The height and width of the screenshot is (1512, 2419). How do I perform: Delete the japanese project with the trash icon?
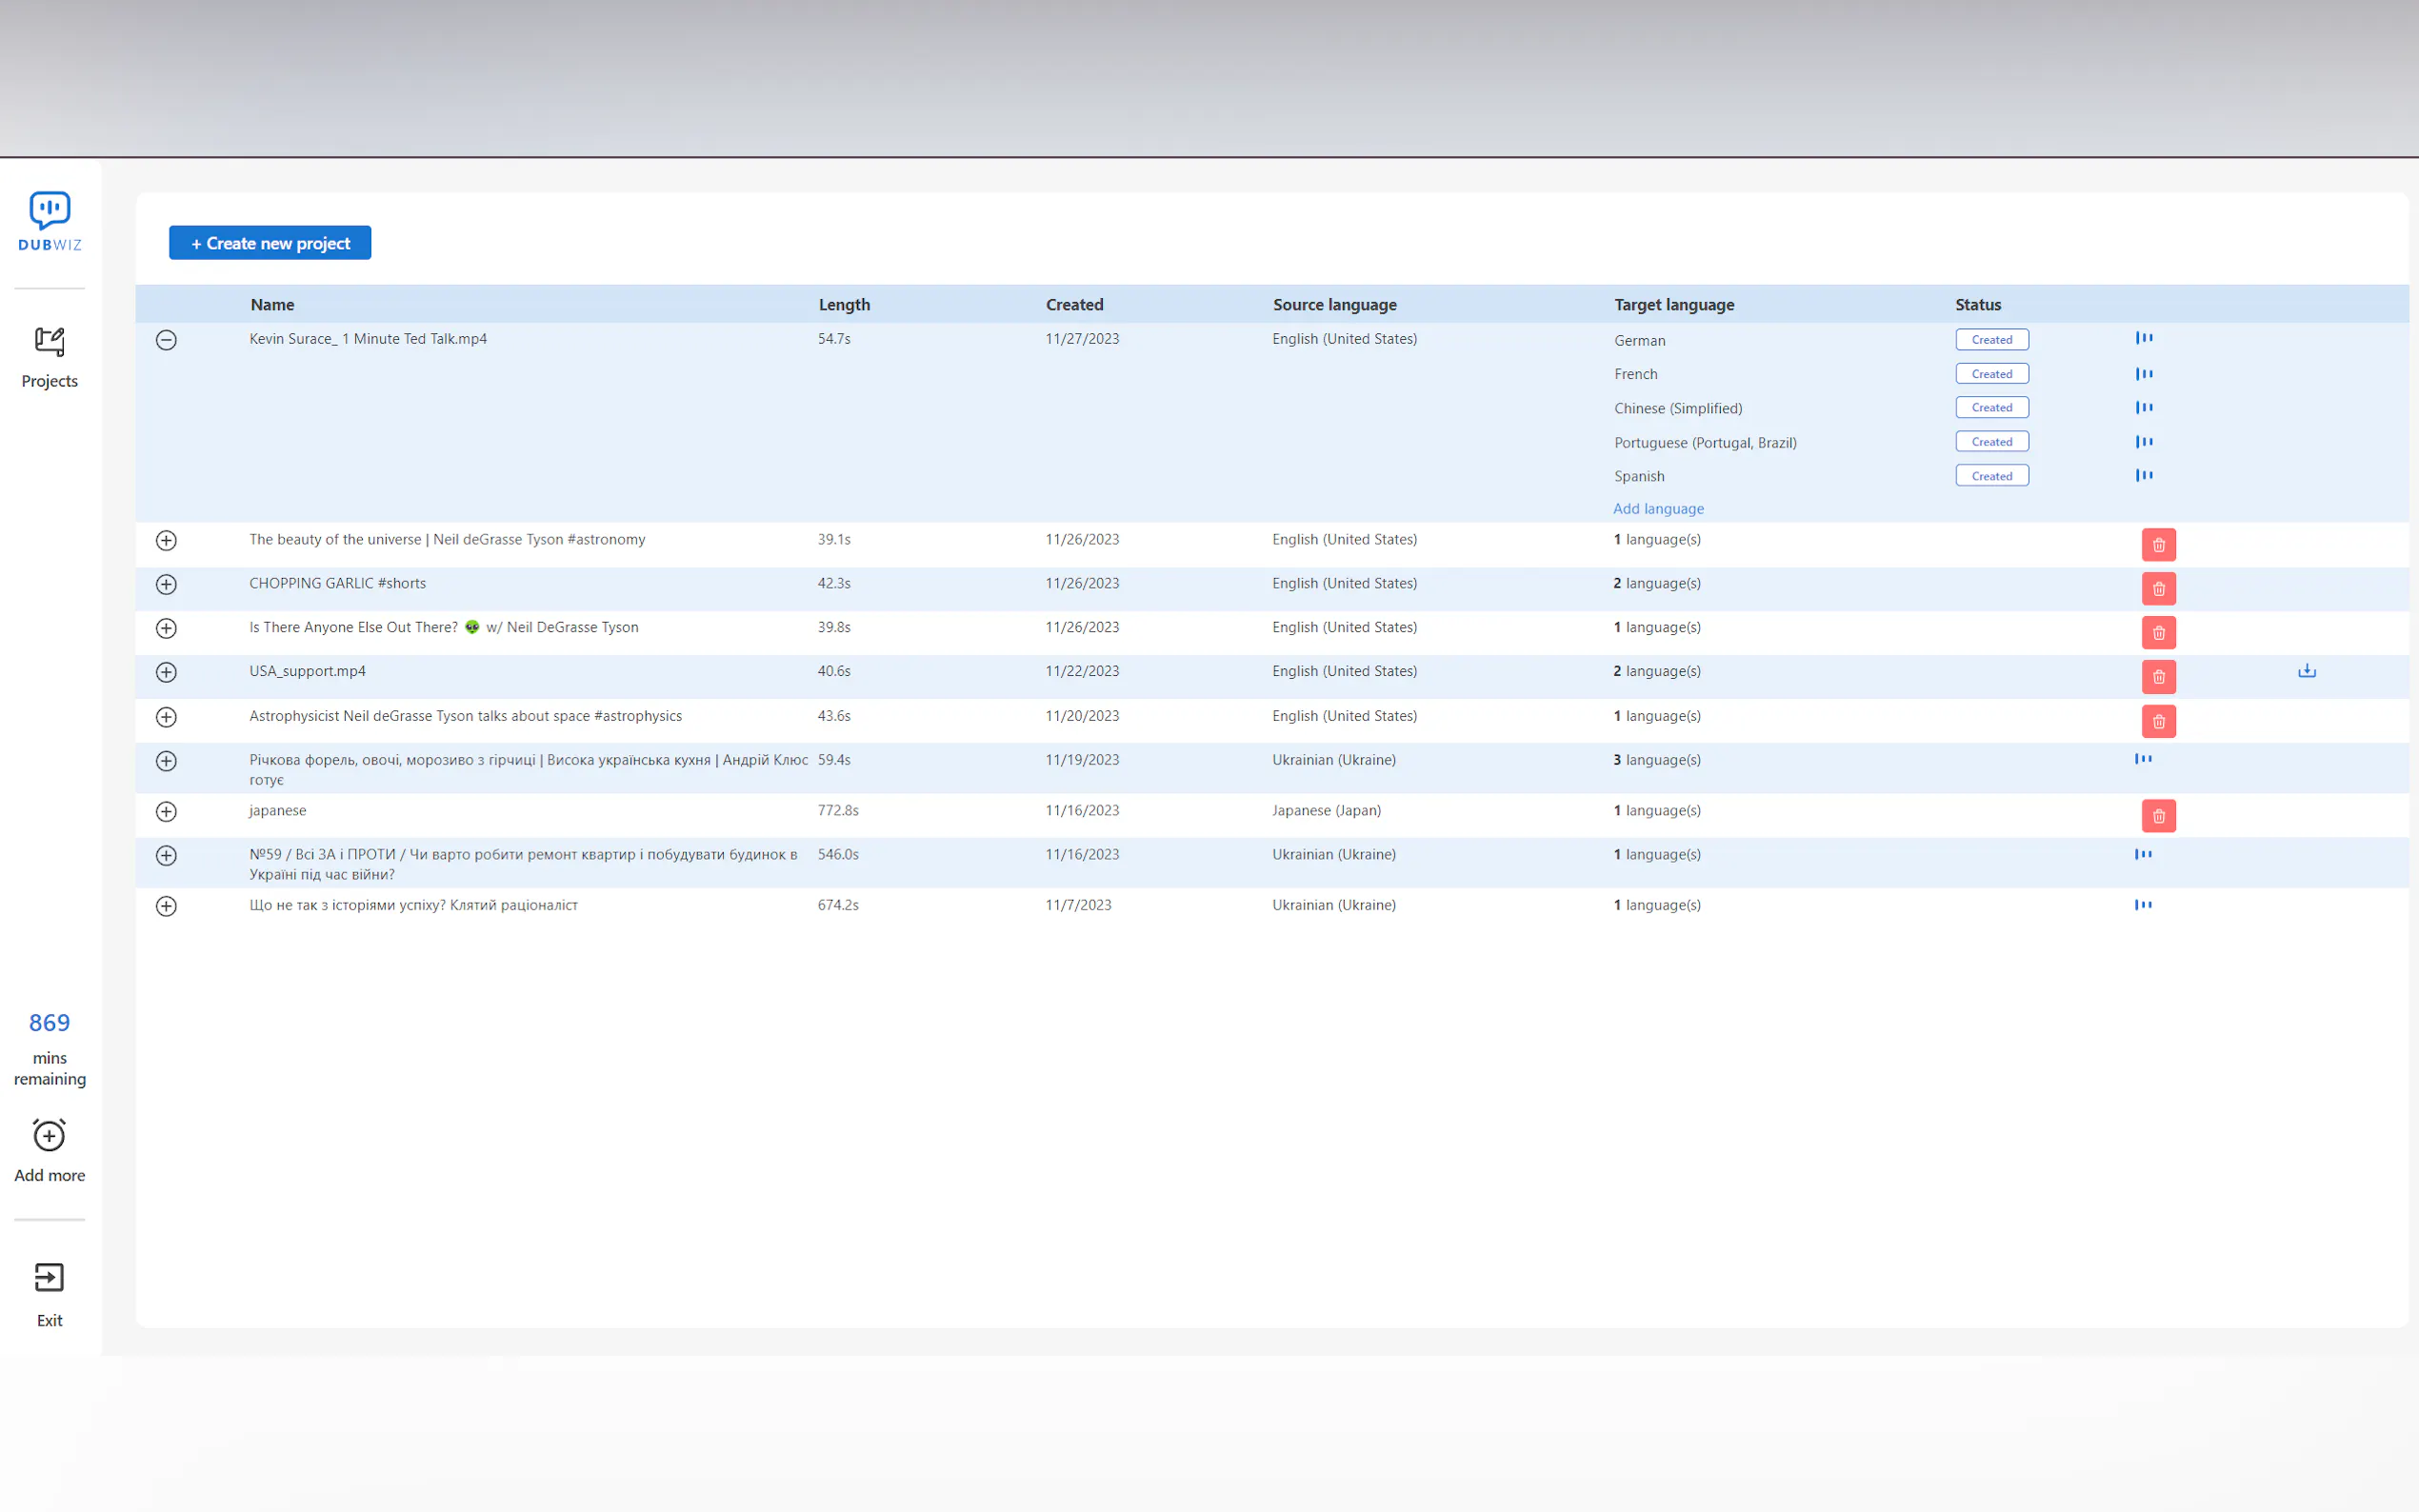pos(2158,816)
